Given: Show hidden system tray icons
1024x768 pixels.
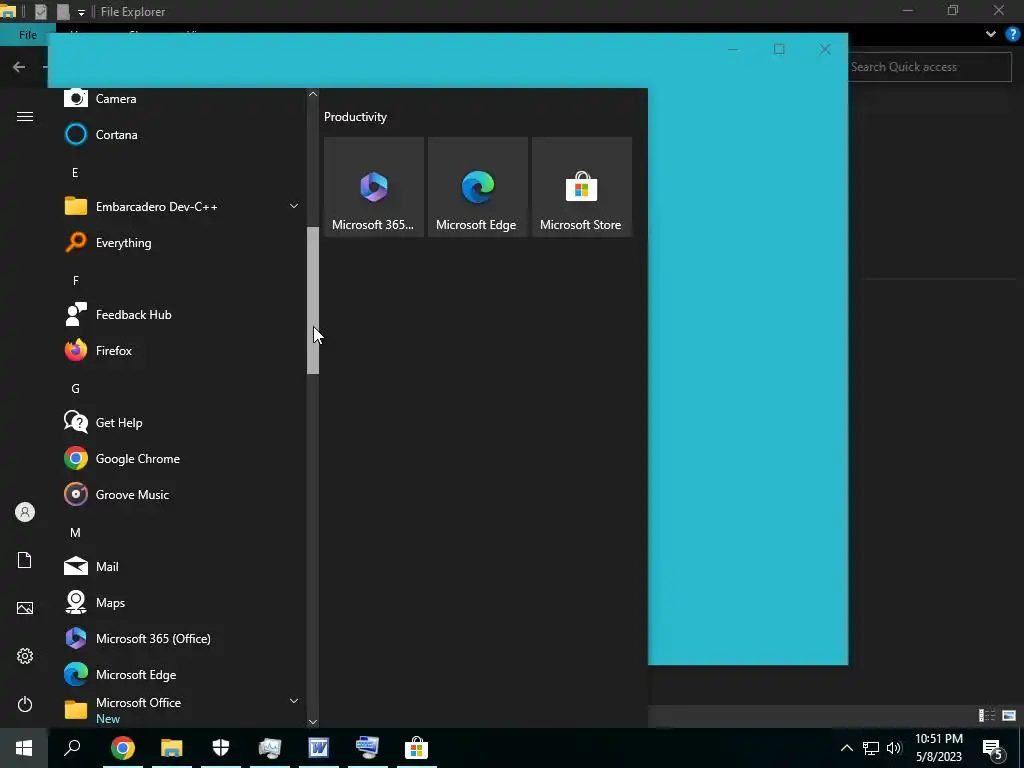Looking at the screenshot, I should coord(846,748).
